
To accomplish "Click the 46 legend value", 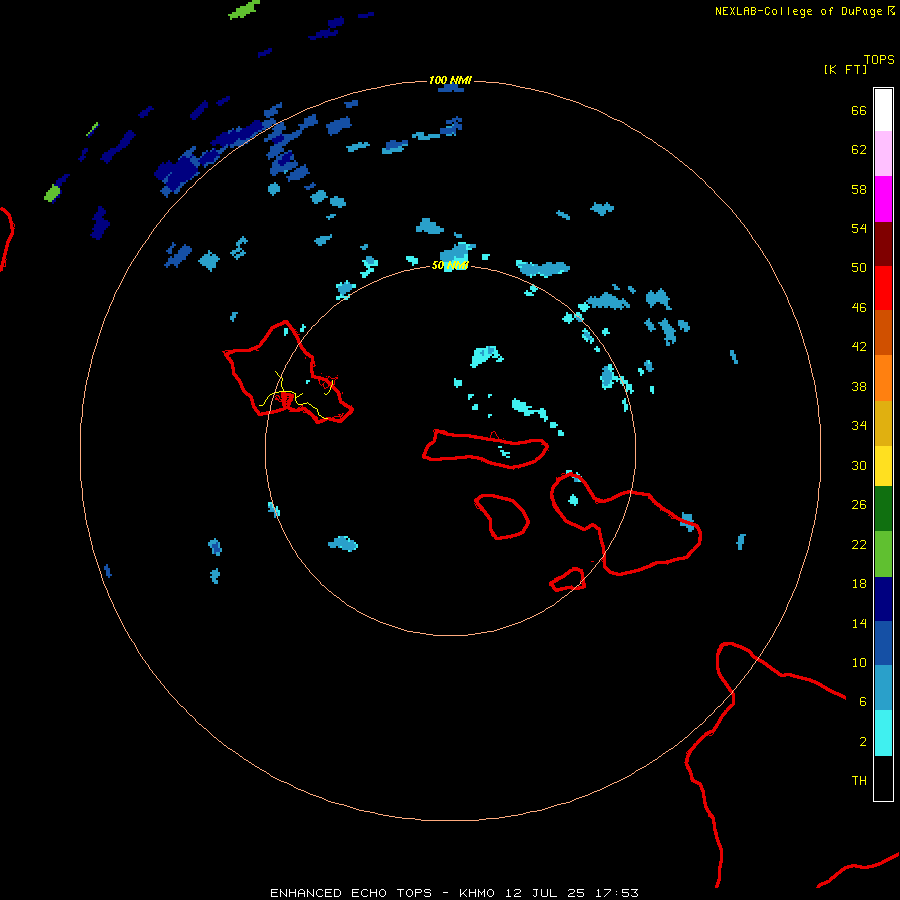I will (859, 308).
